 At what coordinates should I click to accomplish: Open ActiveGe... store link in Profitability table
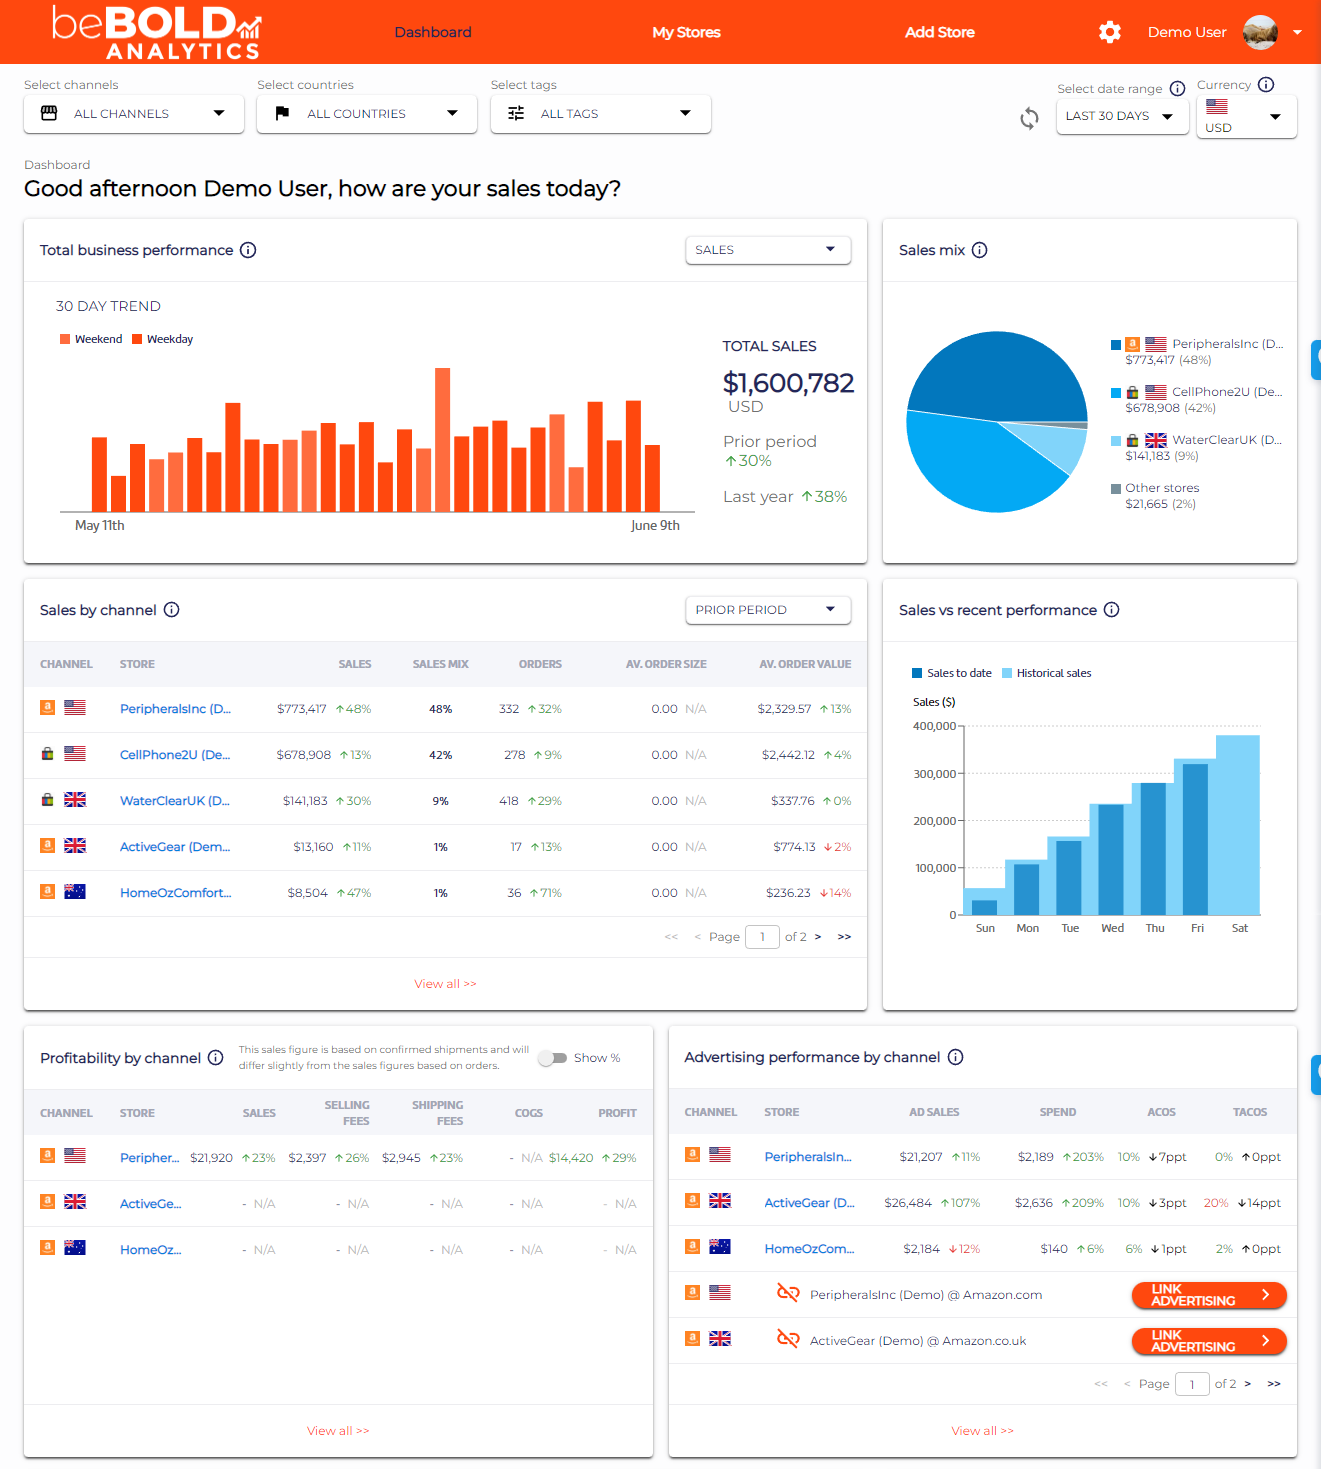[150, 1204]
